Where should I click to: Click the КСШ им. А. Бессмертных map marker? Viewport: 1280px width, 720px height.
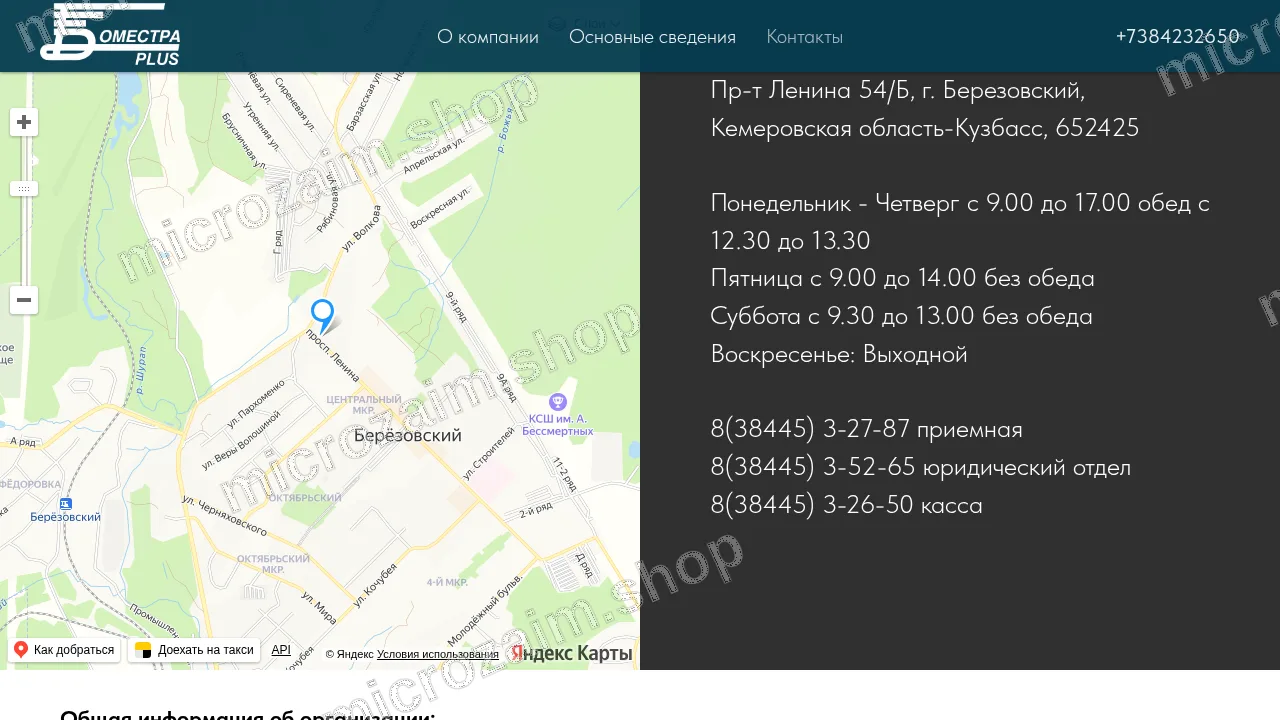click(558, 402)
